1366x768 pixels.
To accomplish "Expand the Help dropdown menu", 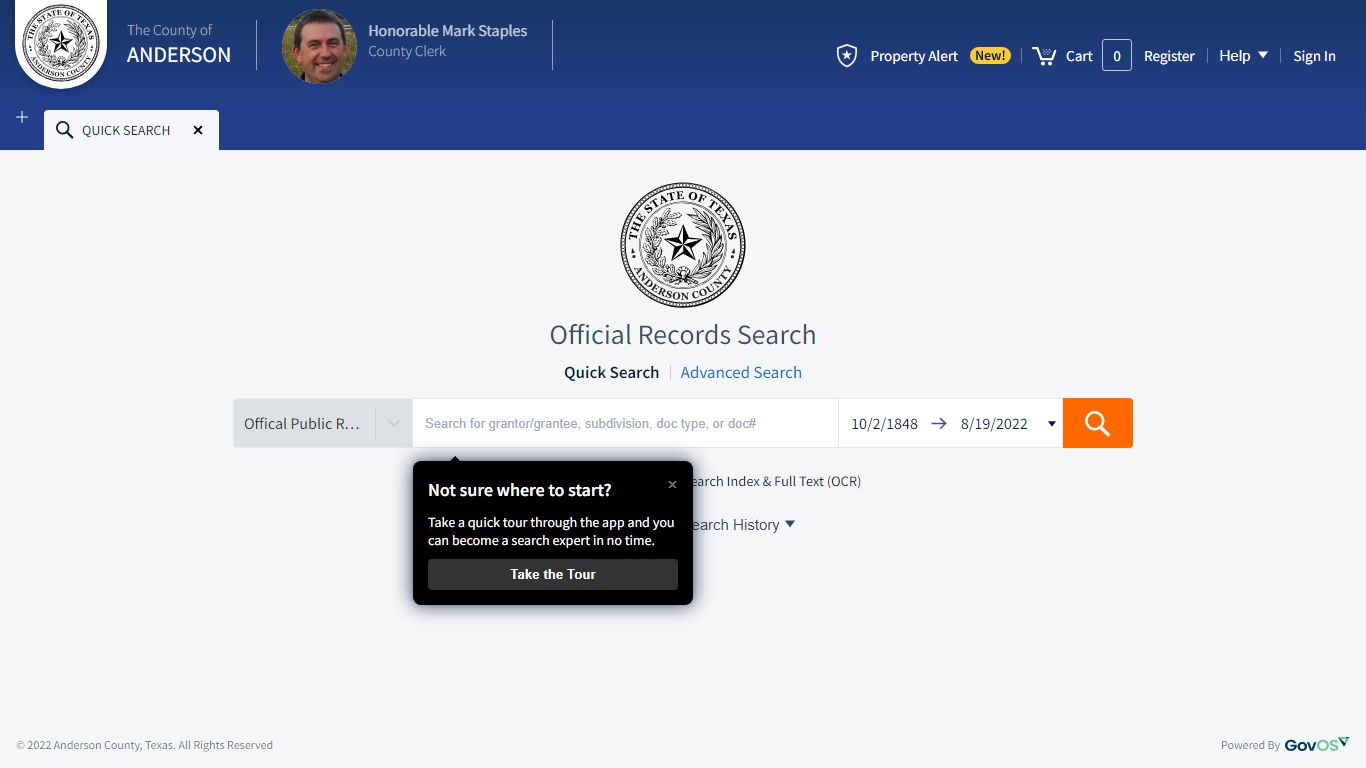I will (x=1243, y=56).
